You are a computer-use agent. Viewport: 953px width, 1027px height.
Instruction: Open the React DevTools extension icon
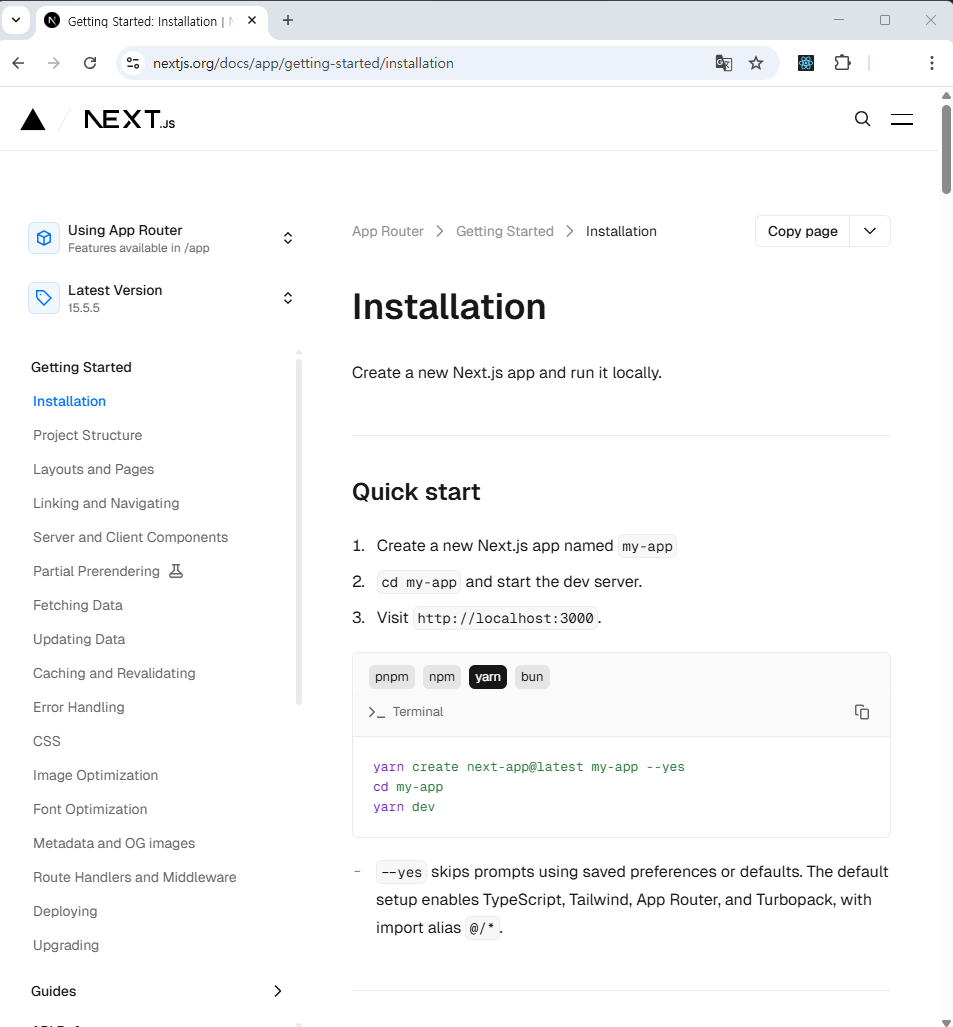coord(806,63)
